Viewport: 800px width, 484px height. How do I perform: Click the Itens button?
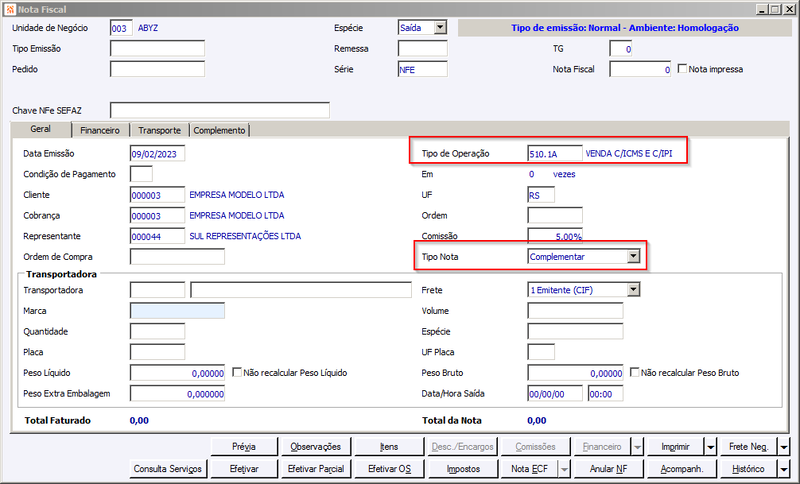pos(389,447)
